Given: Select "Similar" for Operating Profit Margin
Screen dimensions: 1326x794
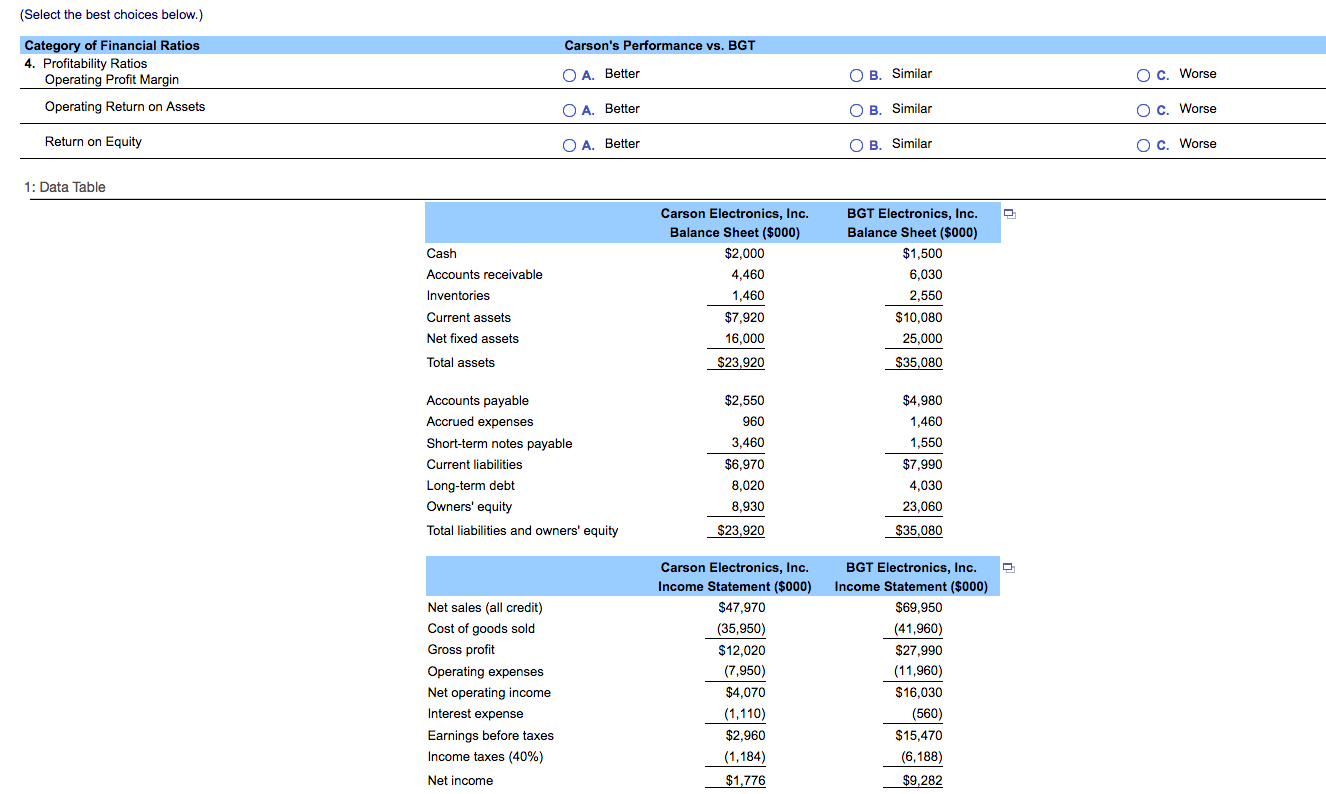Looking at the screenshot, I should click(857, 74).
